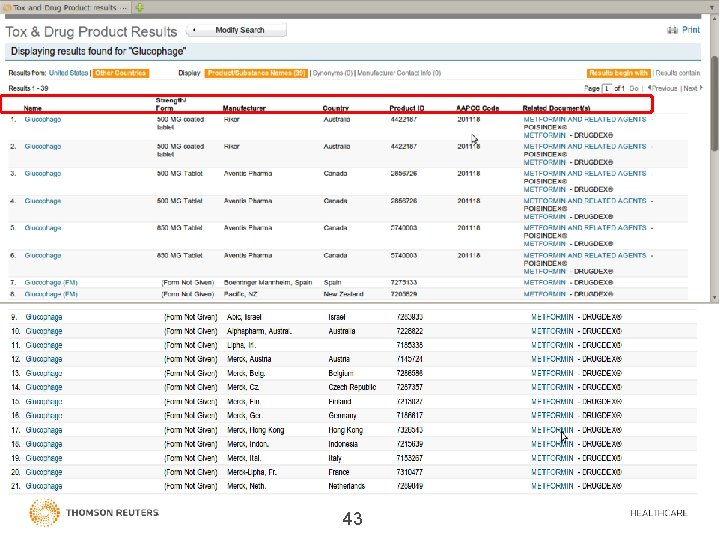Select 'Boehringer Mannheim, Spain' manufacturer cell

point(268,283)
